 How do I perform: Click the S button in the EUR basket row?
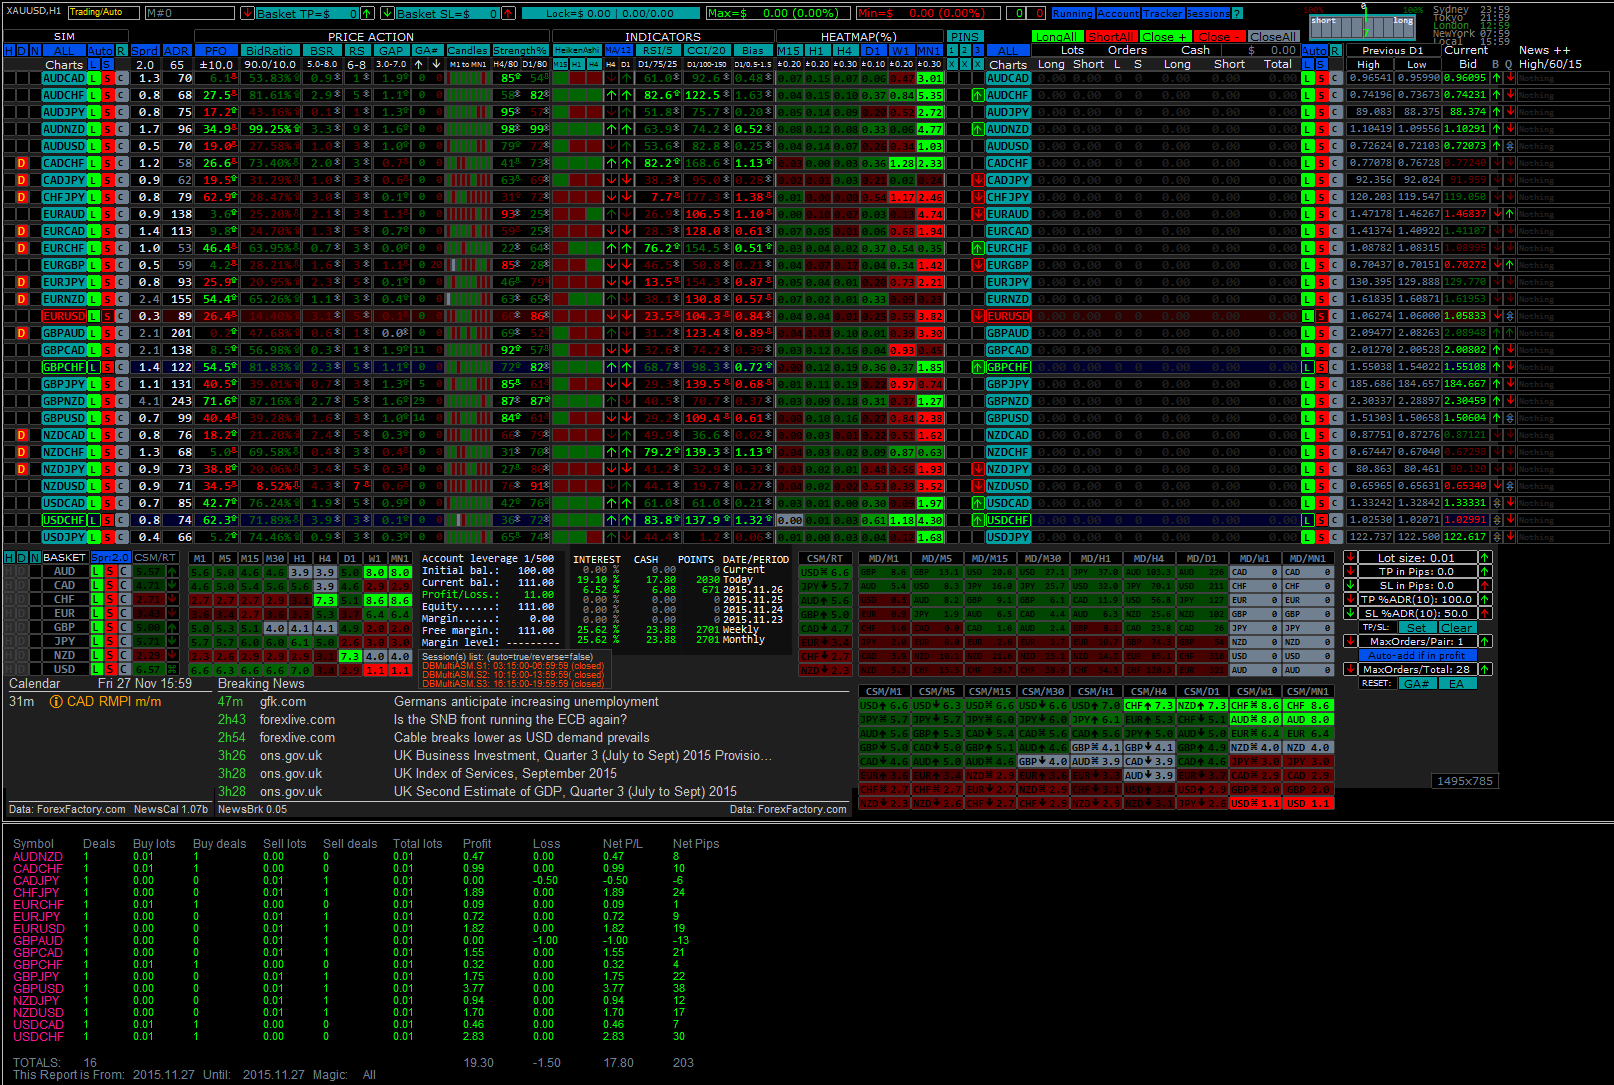(x=111, y=614)
